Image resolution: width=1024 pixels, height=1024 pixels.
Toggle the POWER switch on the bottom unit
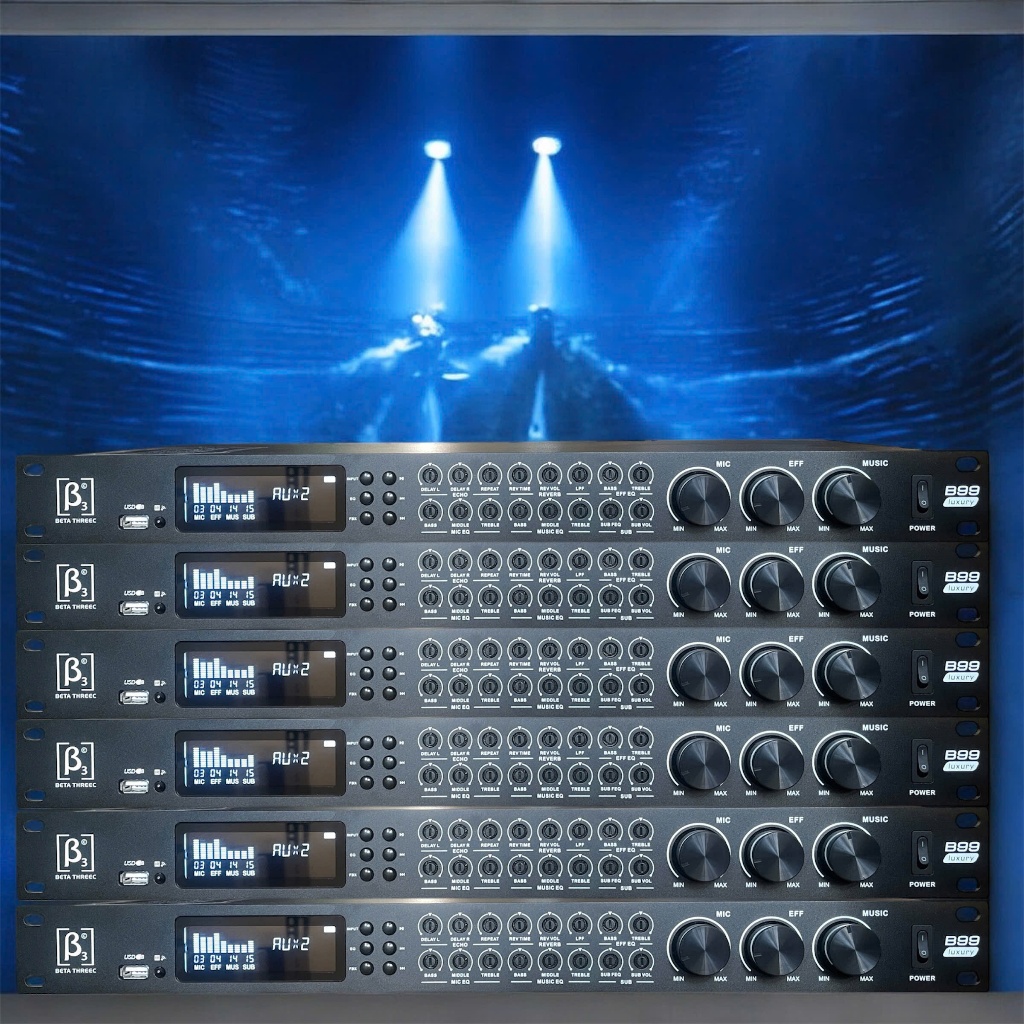tap(922, 945)
